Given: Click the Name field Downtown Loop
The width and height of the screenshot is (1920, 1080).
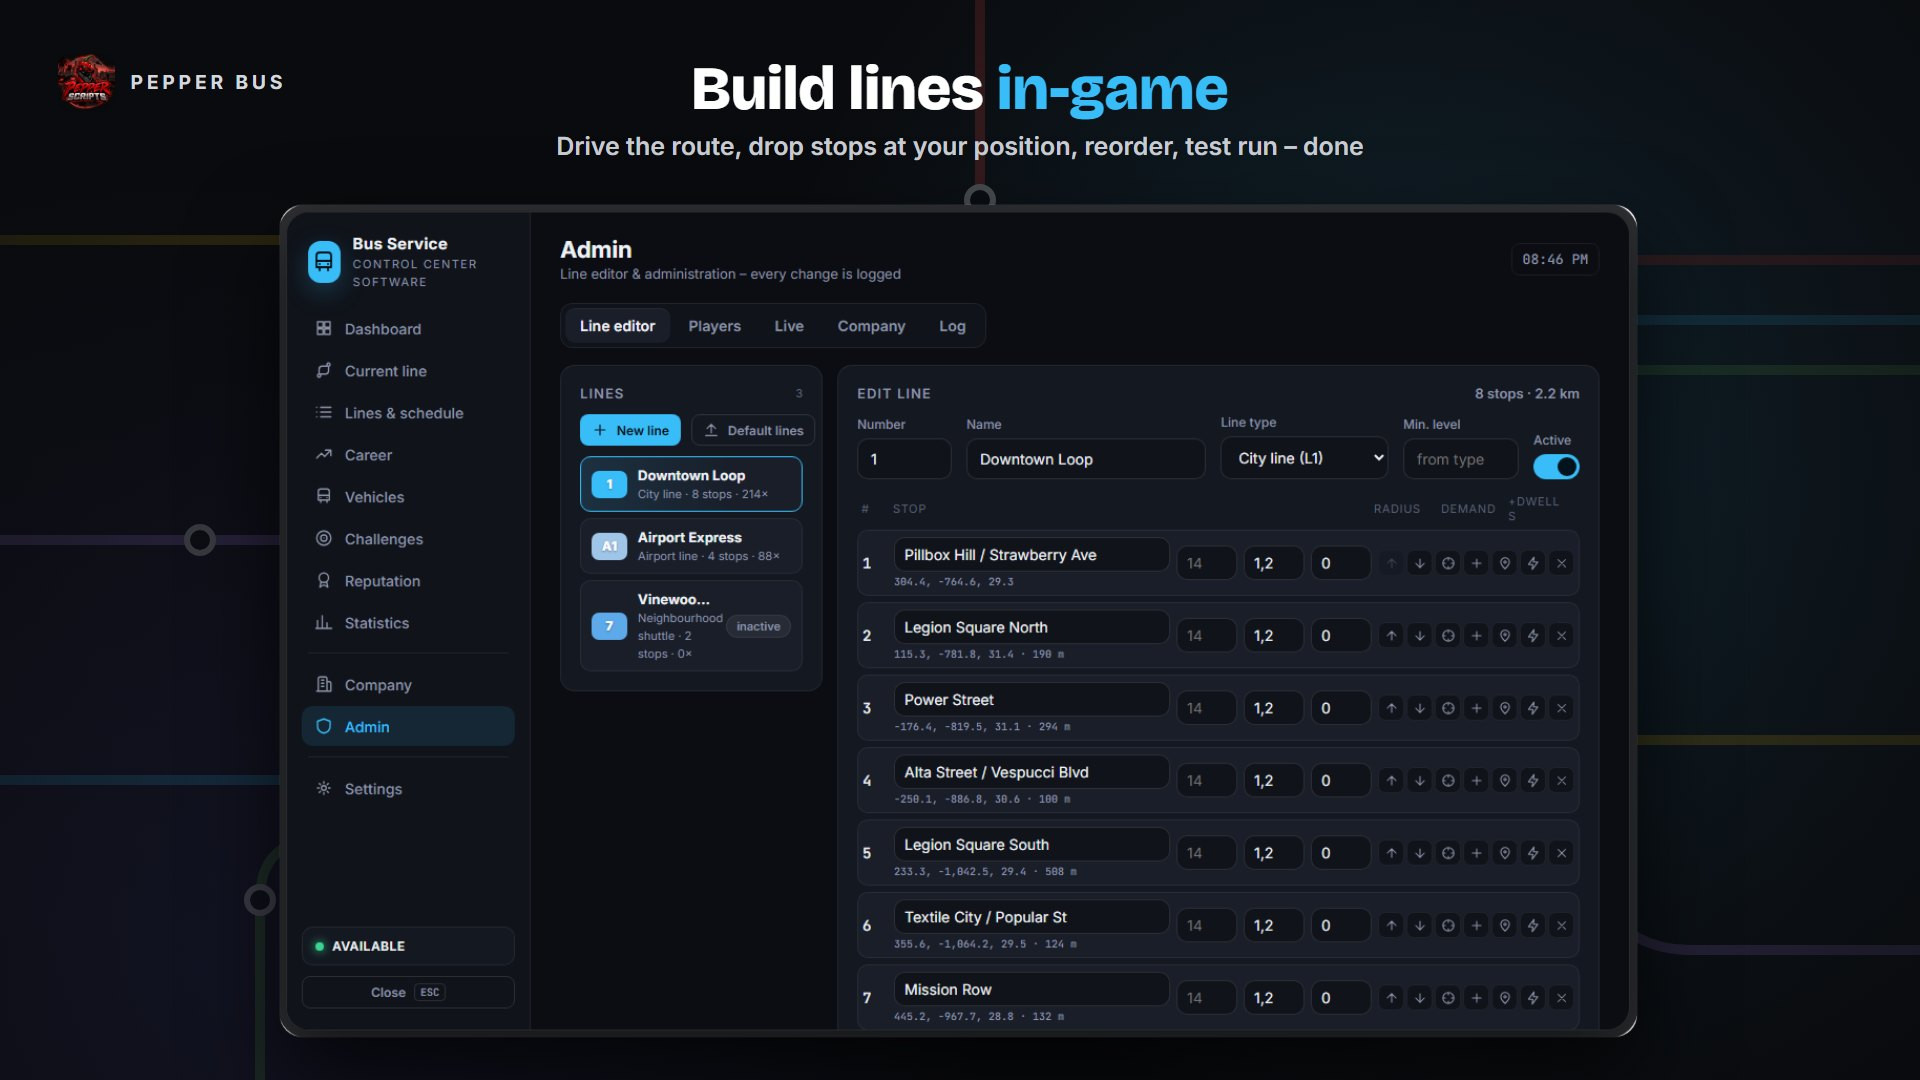Looking at the screenshot, I should click(1085, 459).
